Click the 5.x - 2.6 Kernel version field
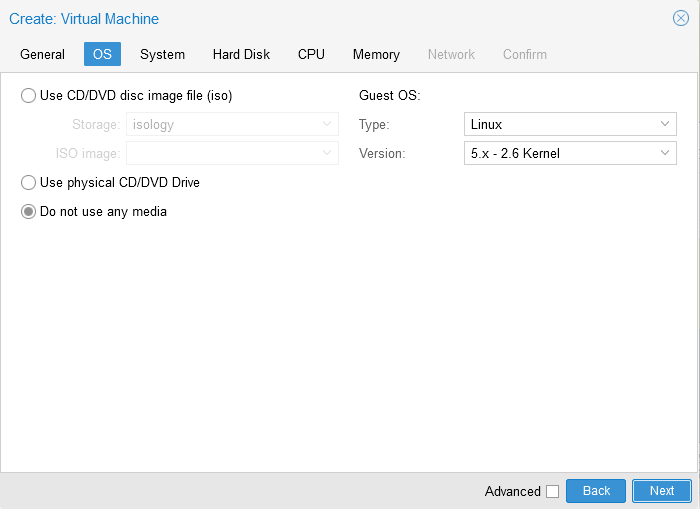The height and width of the screenshot is (509, 700). (x=560, y=153)
